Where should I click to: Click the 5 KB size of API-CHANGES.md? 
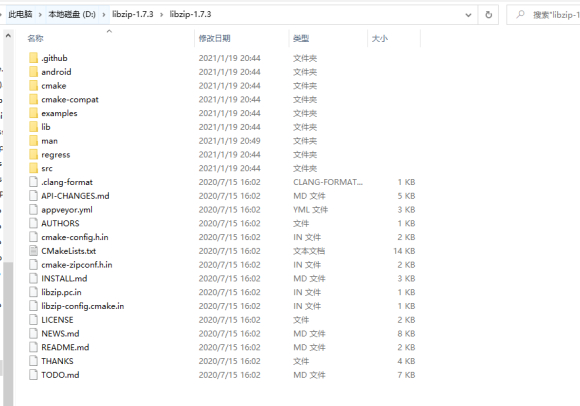pyautogui.click(x=406, y=196)
